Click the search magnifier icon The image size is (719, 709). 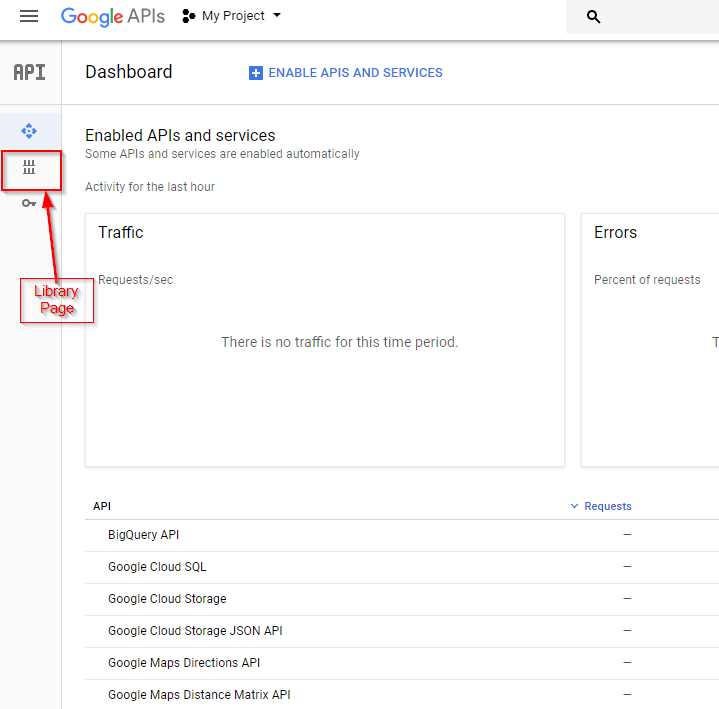point(593,17)
